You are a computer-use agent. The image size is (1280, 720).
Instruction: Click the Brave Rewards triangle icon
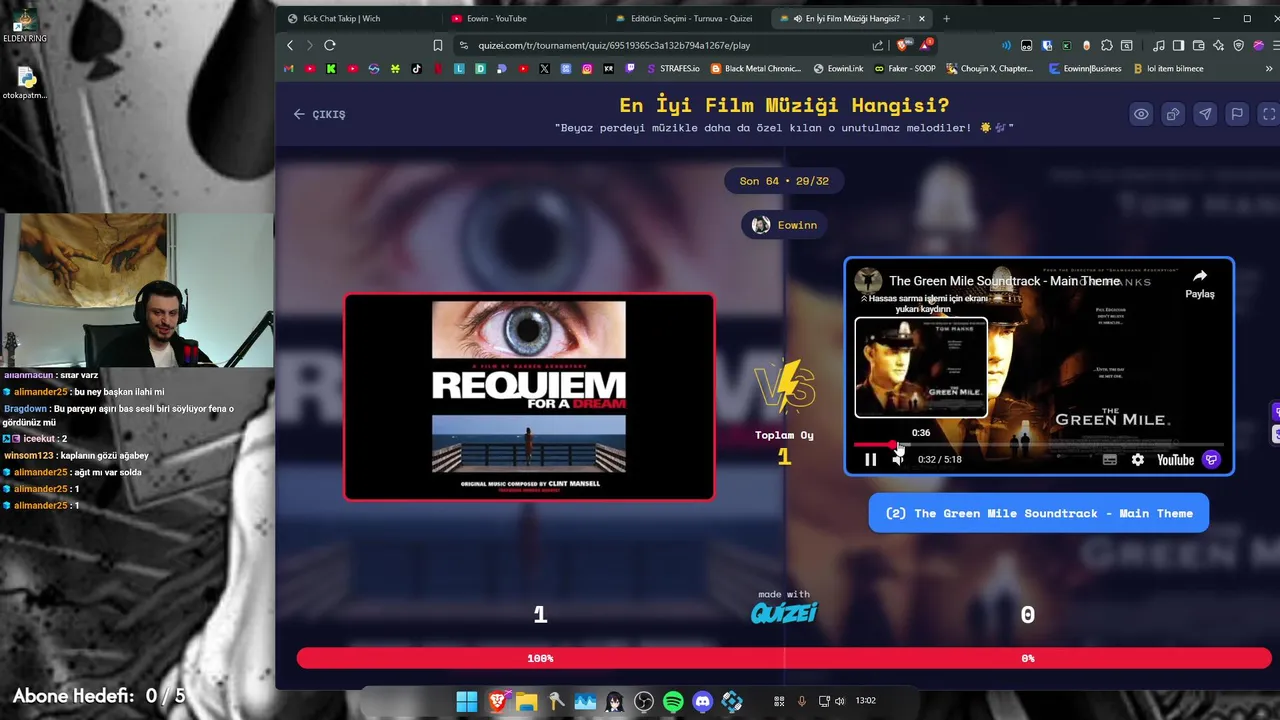[x=926, y=45]
